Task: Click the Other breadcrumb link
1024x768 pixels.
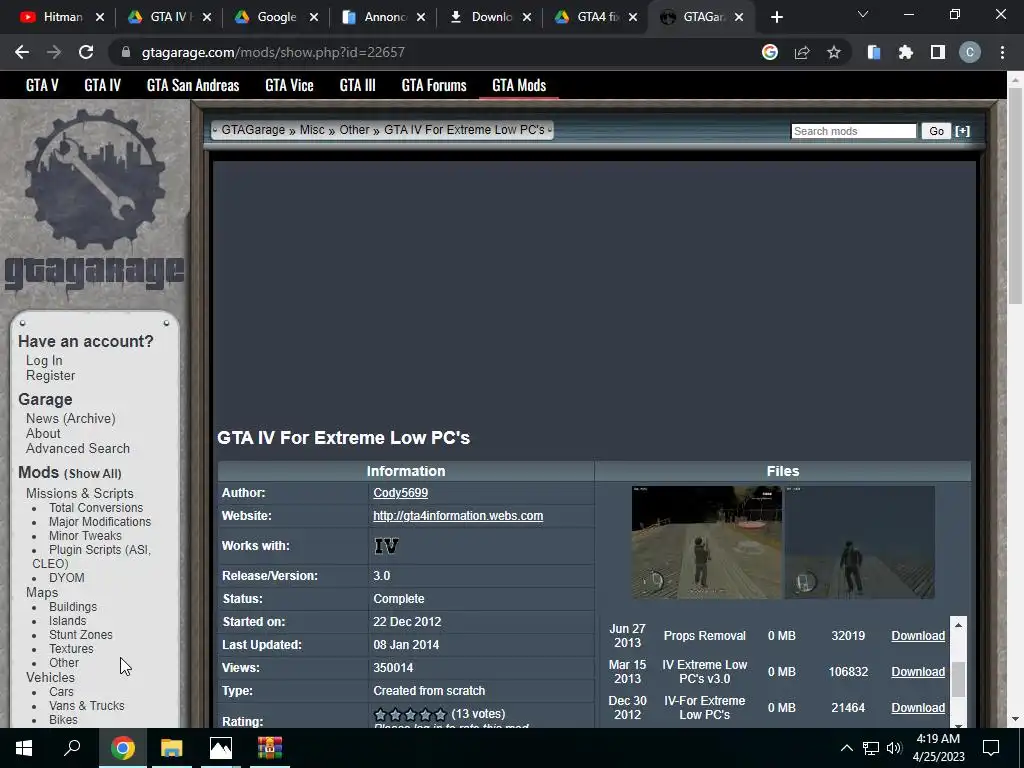Action: point(354,129)
